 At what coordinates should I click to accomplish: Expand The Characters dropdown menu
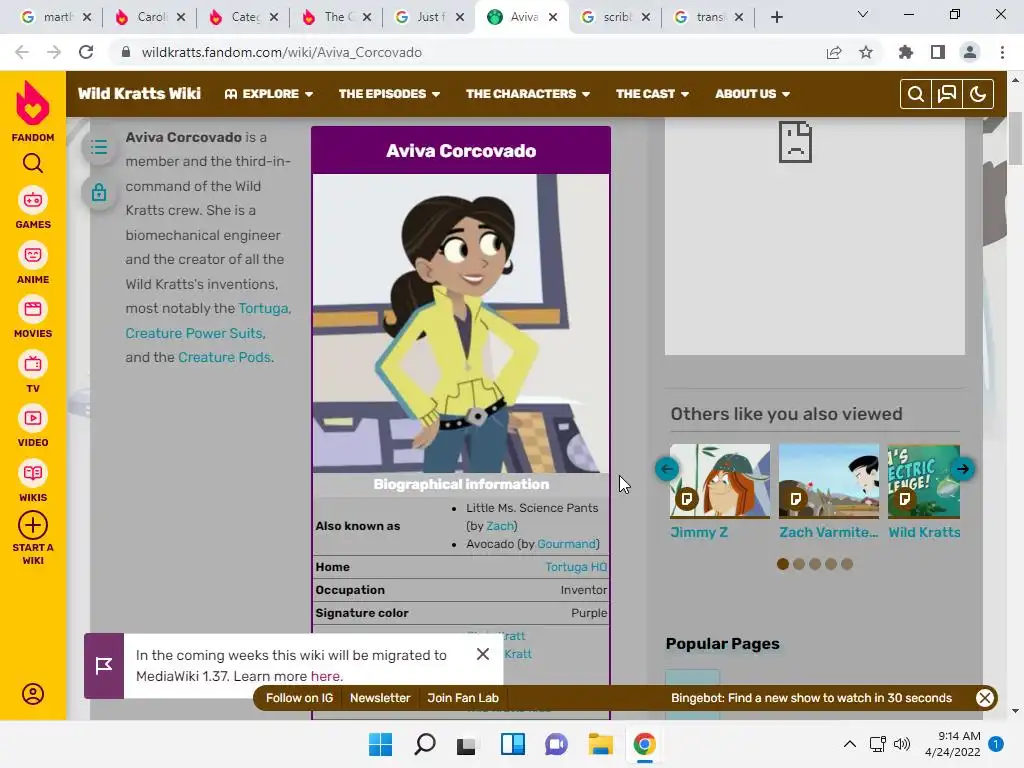(x=528, y=94)
